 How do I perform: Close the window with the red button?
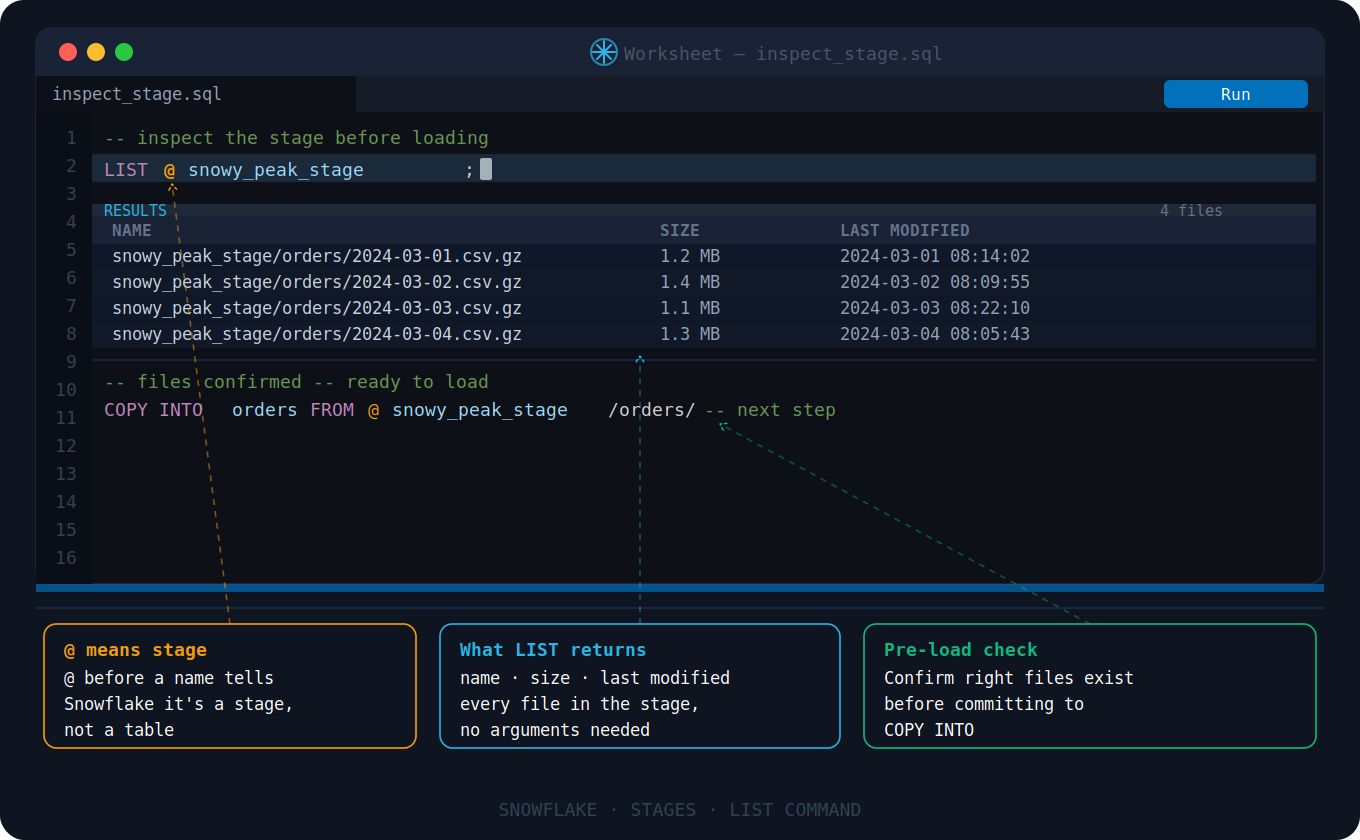click(x=68, y=52)
